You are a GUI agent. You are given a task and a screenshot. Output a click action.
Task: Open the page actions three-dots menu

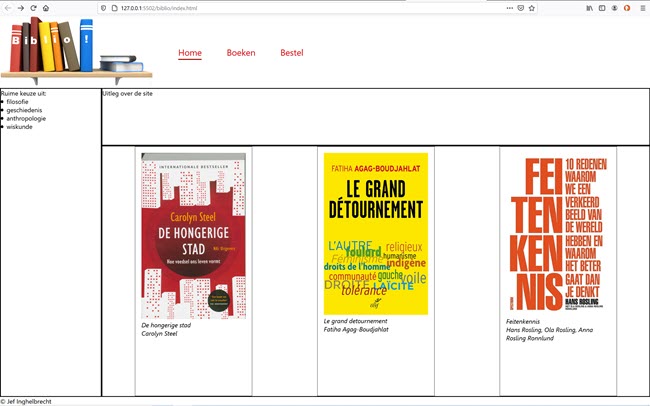pyautogui.click(x=509, y=8)
